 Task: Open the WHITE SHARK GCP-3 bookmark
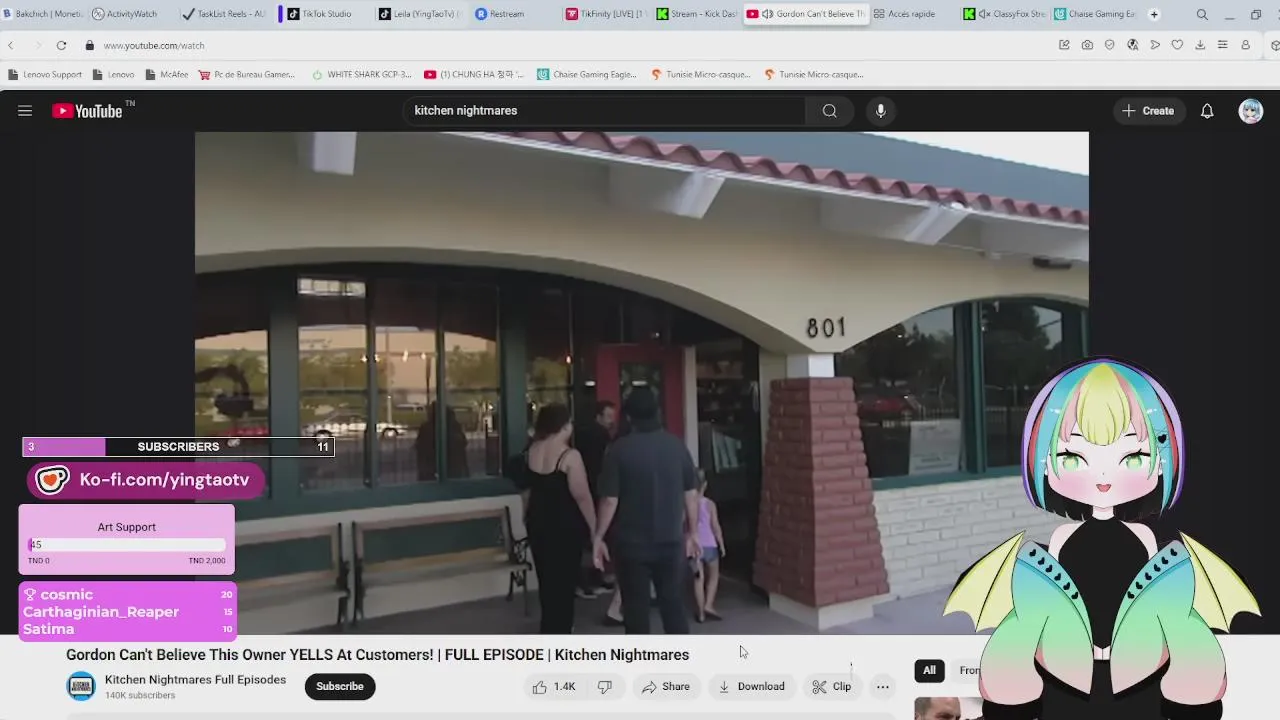pyautogui.click(x=361, y=74)
